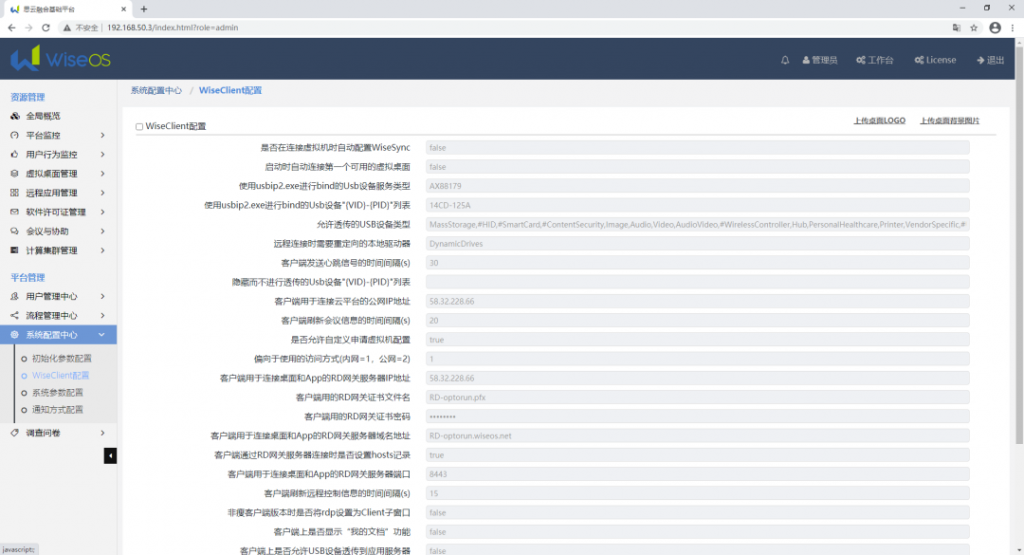
Task: Open the browser translate icon
Action: 957,28
